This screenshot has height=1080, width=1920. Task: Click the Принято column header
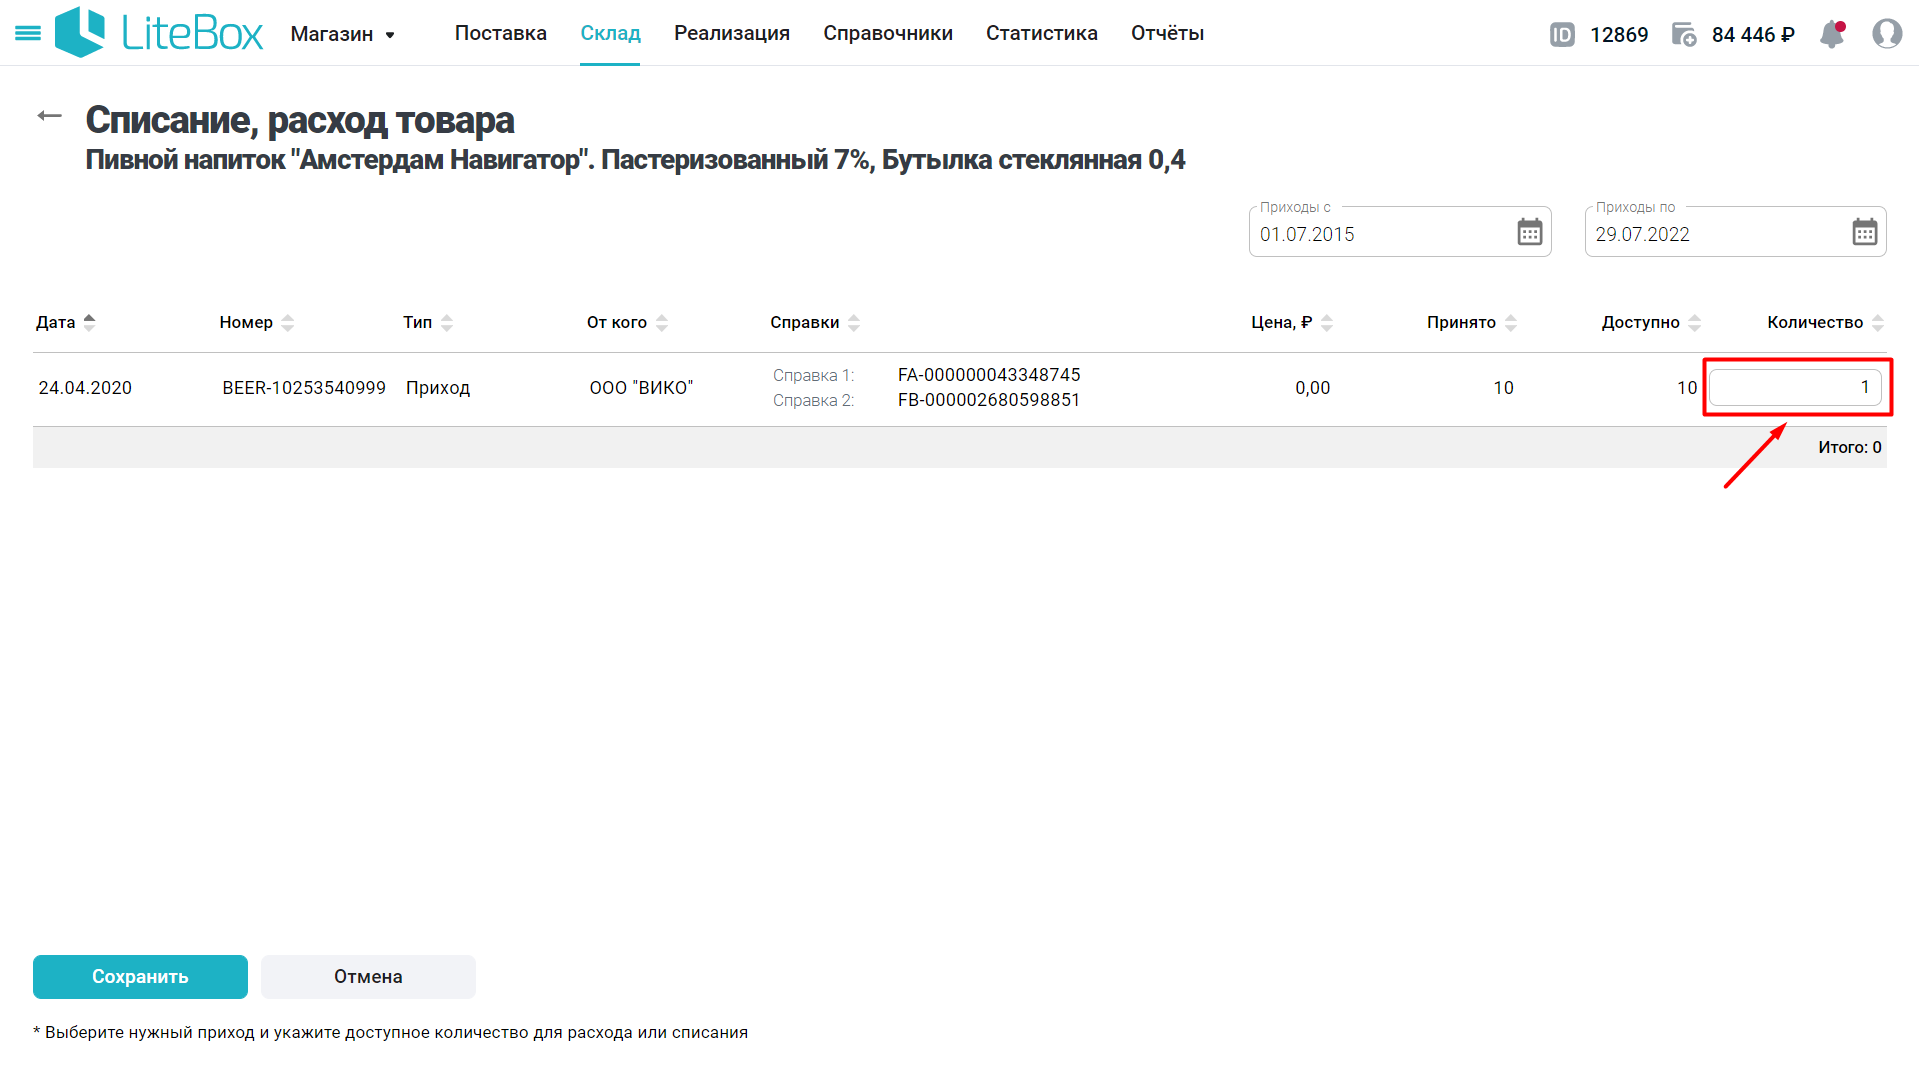tap(1461, 322)
